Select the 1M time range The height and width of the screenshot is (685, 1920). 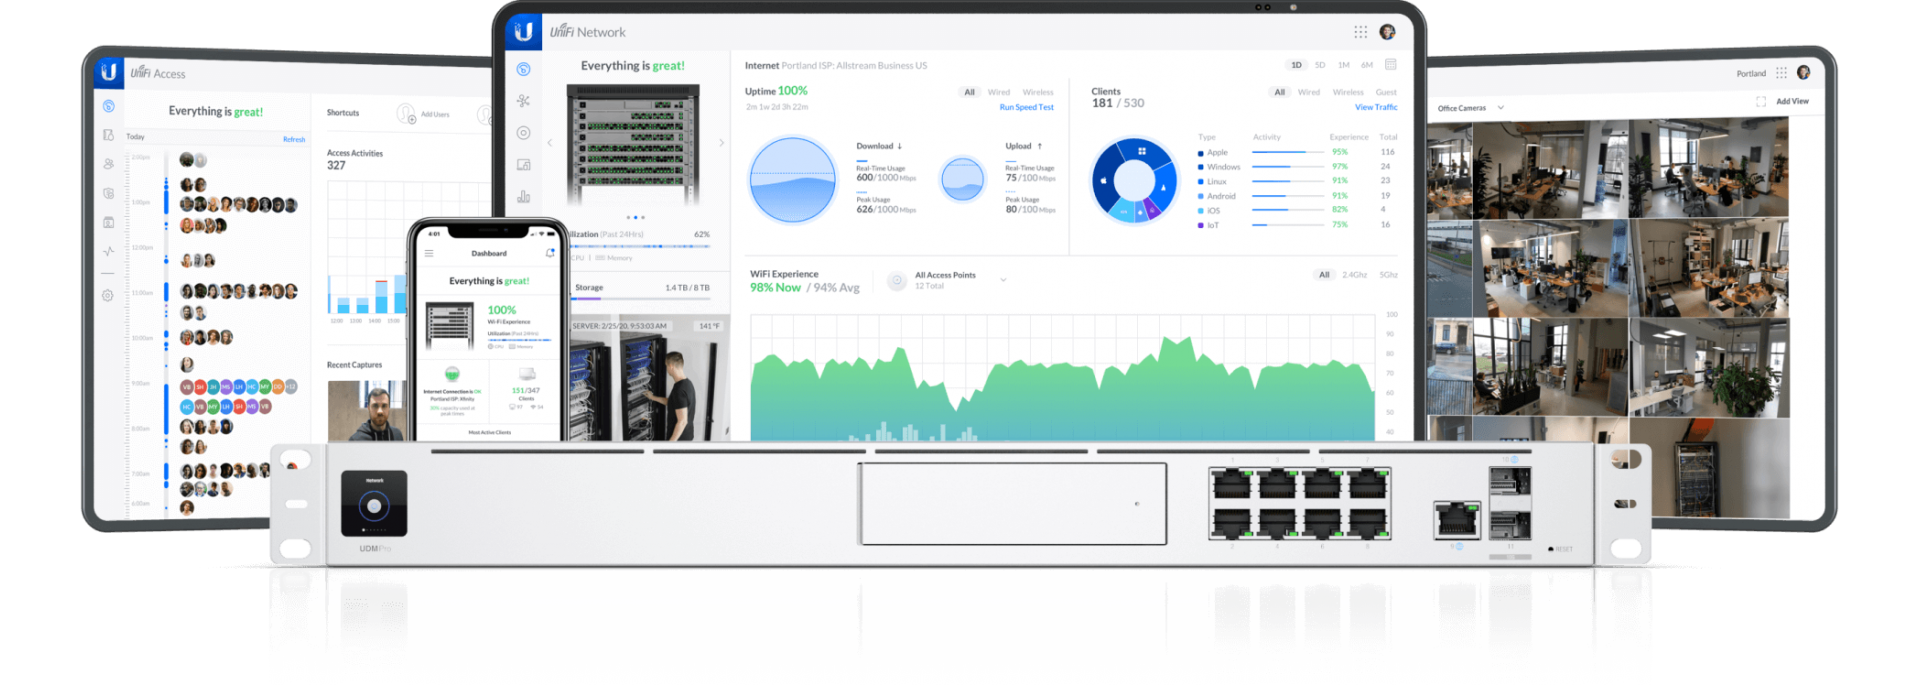(1344, 65)
